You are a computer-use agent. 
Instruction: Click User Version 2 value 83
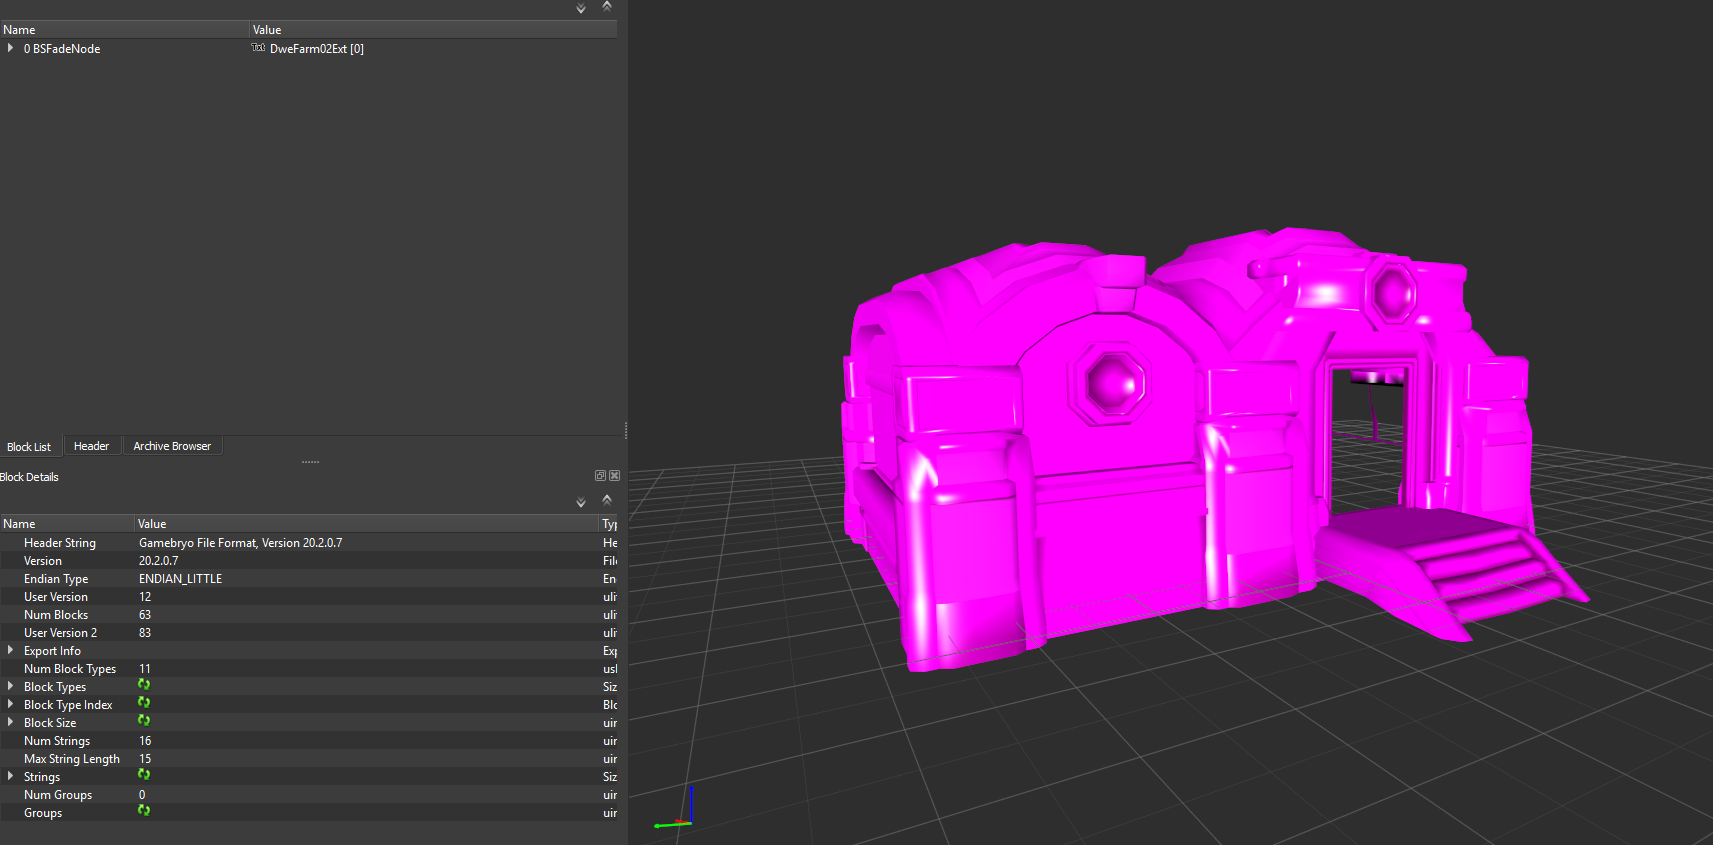point(145,633)
